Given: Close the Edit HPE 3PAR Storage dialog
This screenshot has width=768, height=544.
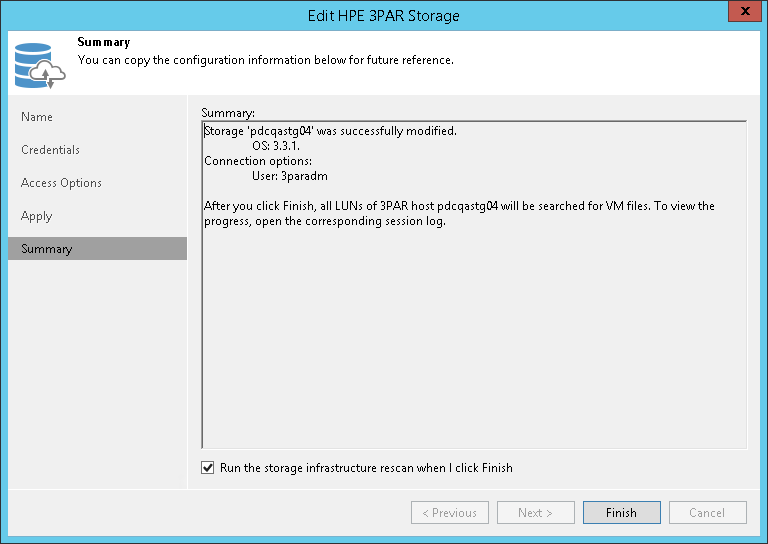Looking at the screenshot, I should pos(744,11).
